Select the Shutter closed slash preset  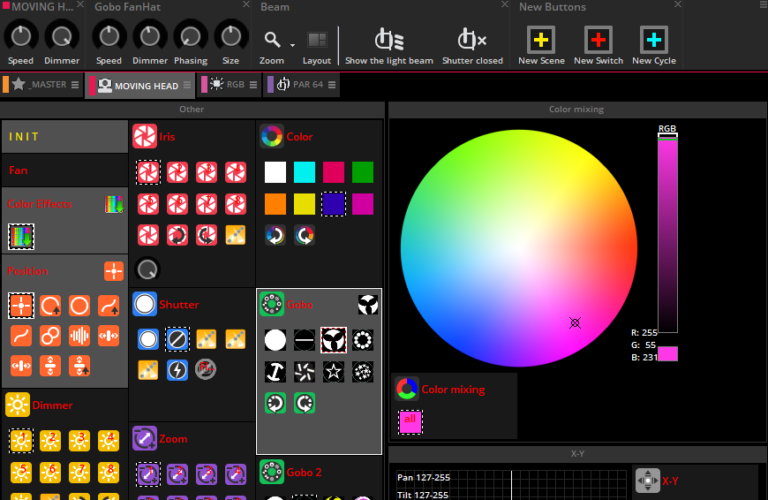tap(177, 339)
